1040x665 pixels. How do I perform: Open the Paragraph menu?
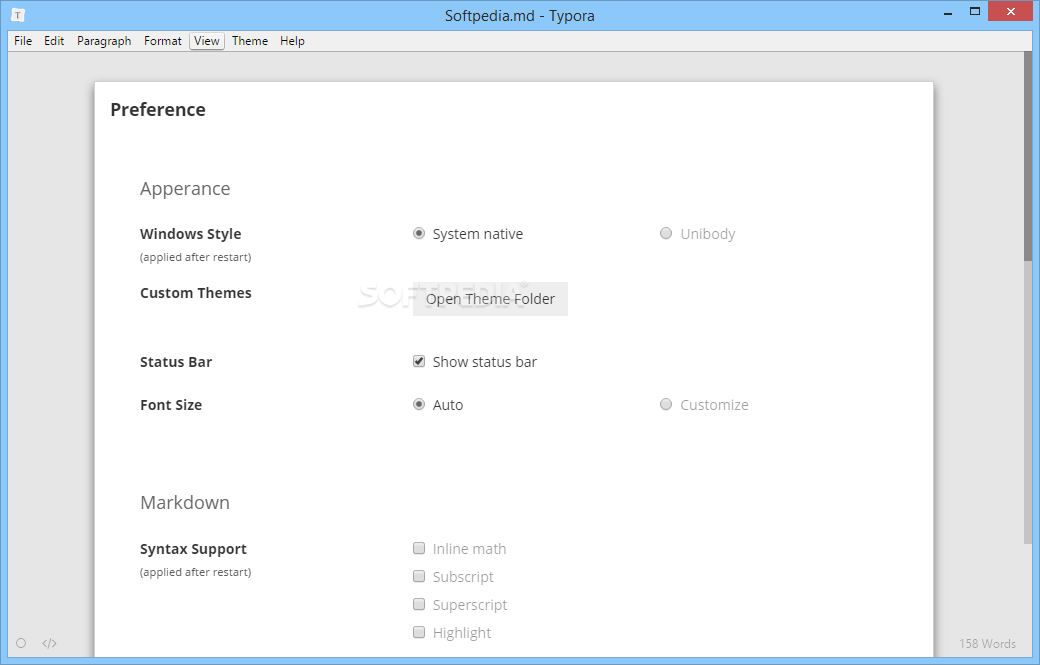(x=104, y=41)
